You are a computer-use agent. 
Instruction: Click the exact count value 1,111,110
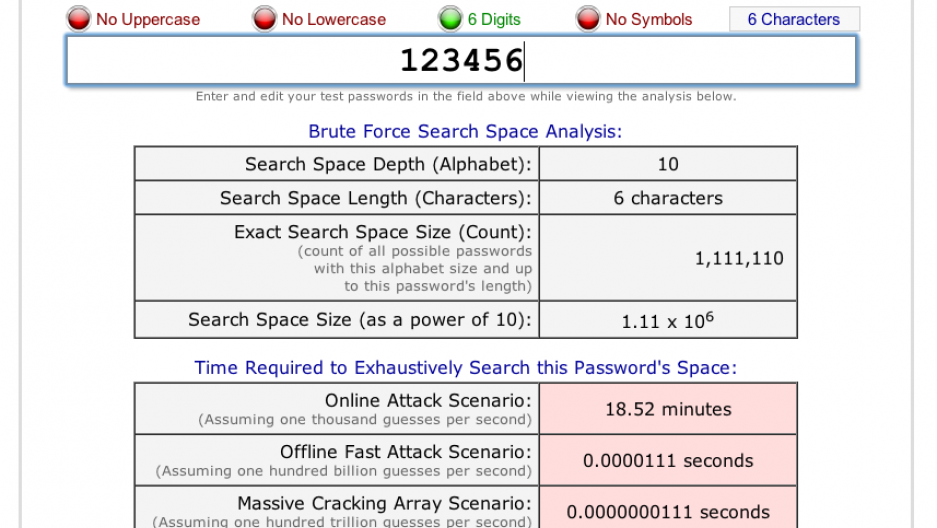[x=739, y=258]
